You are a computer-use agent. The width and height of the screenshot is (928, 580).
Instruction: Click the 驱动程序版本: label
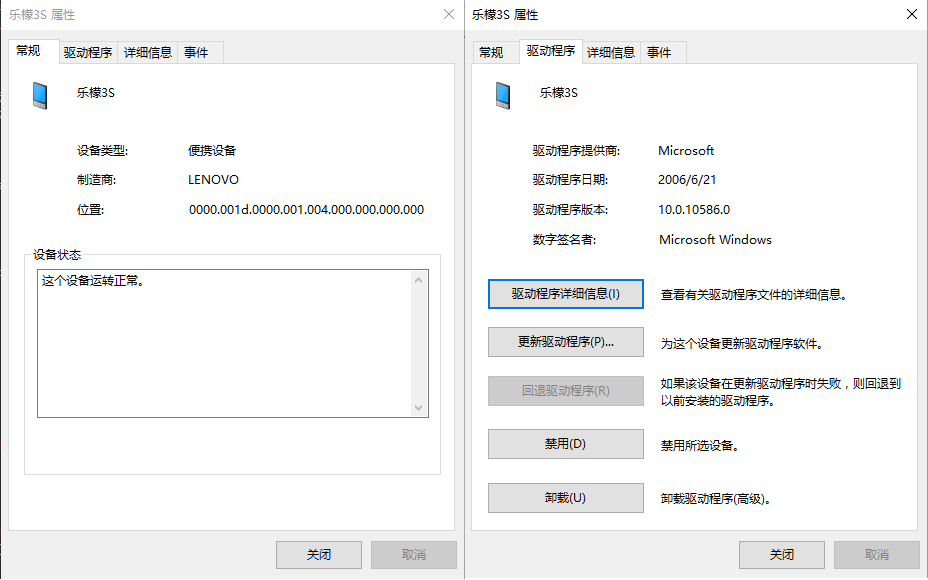[571, 210]
